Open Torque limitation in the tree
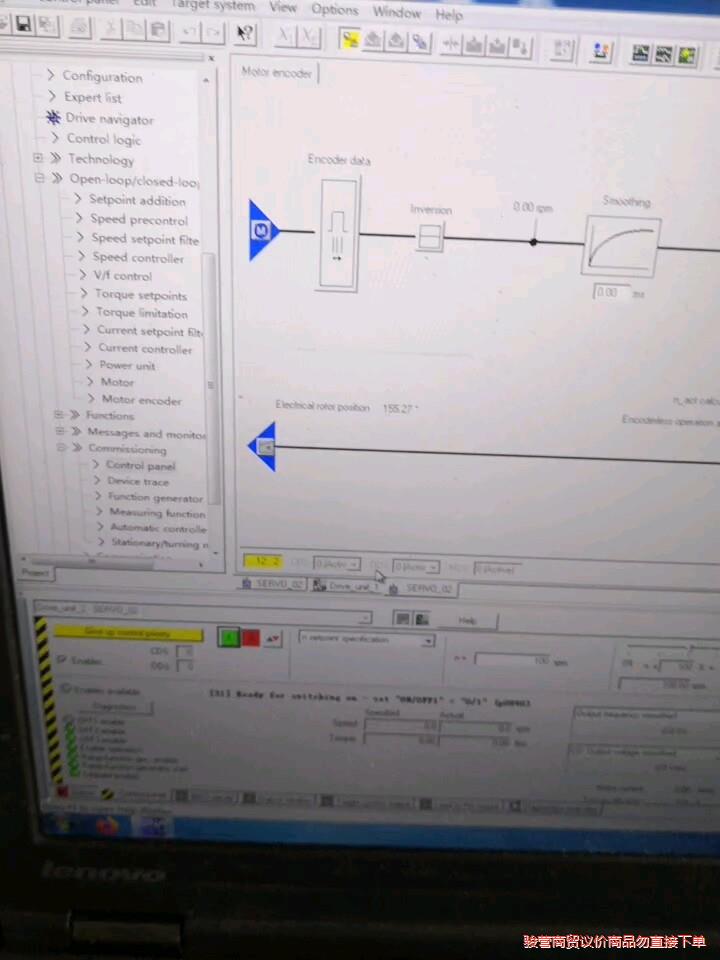The width and height of the screenshot is (720, 960). pyautogui.click(x=141, y=313)
